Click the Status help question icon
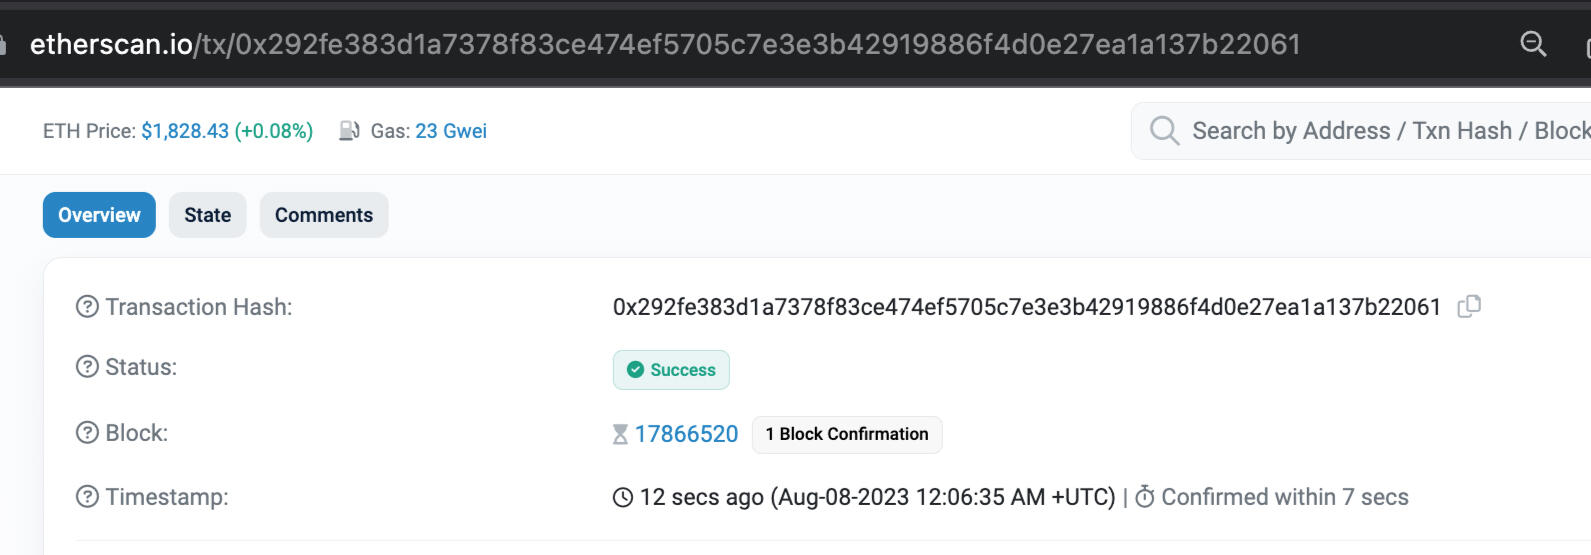 tap(88, 367)
